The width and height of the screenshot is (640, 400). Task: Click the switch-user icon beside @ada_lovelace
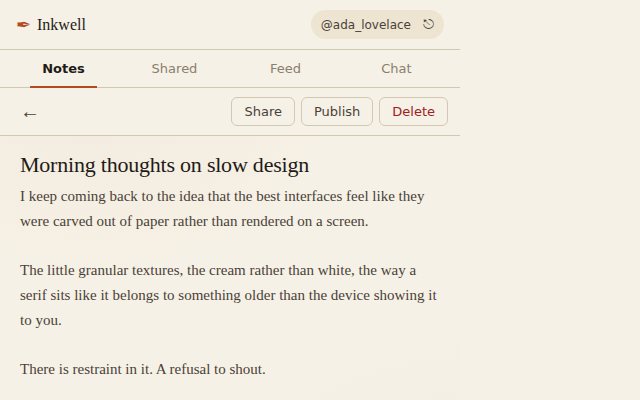tap(428, 24)
